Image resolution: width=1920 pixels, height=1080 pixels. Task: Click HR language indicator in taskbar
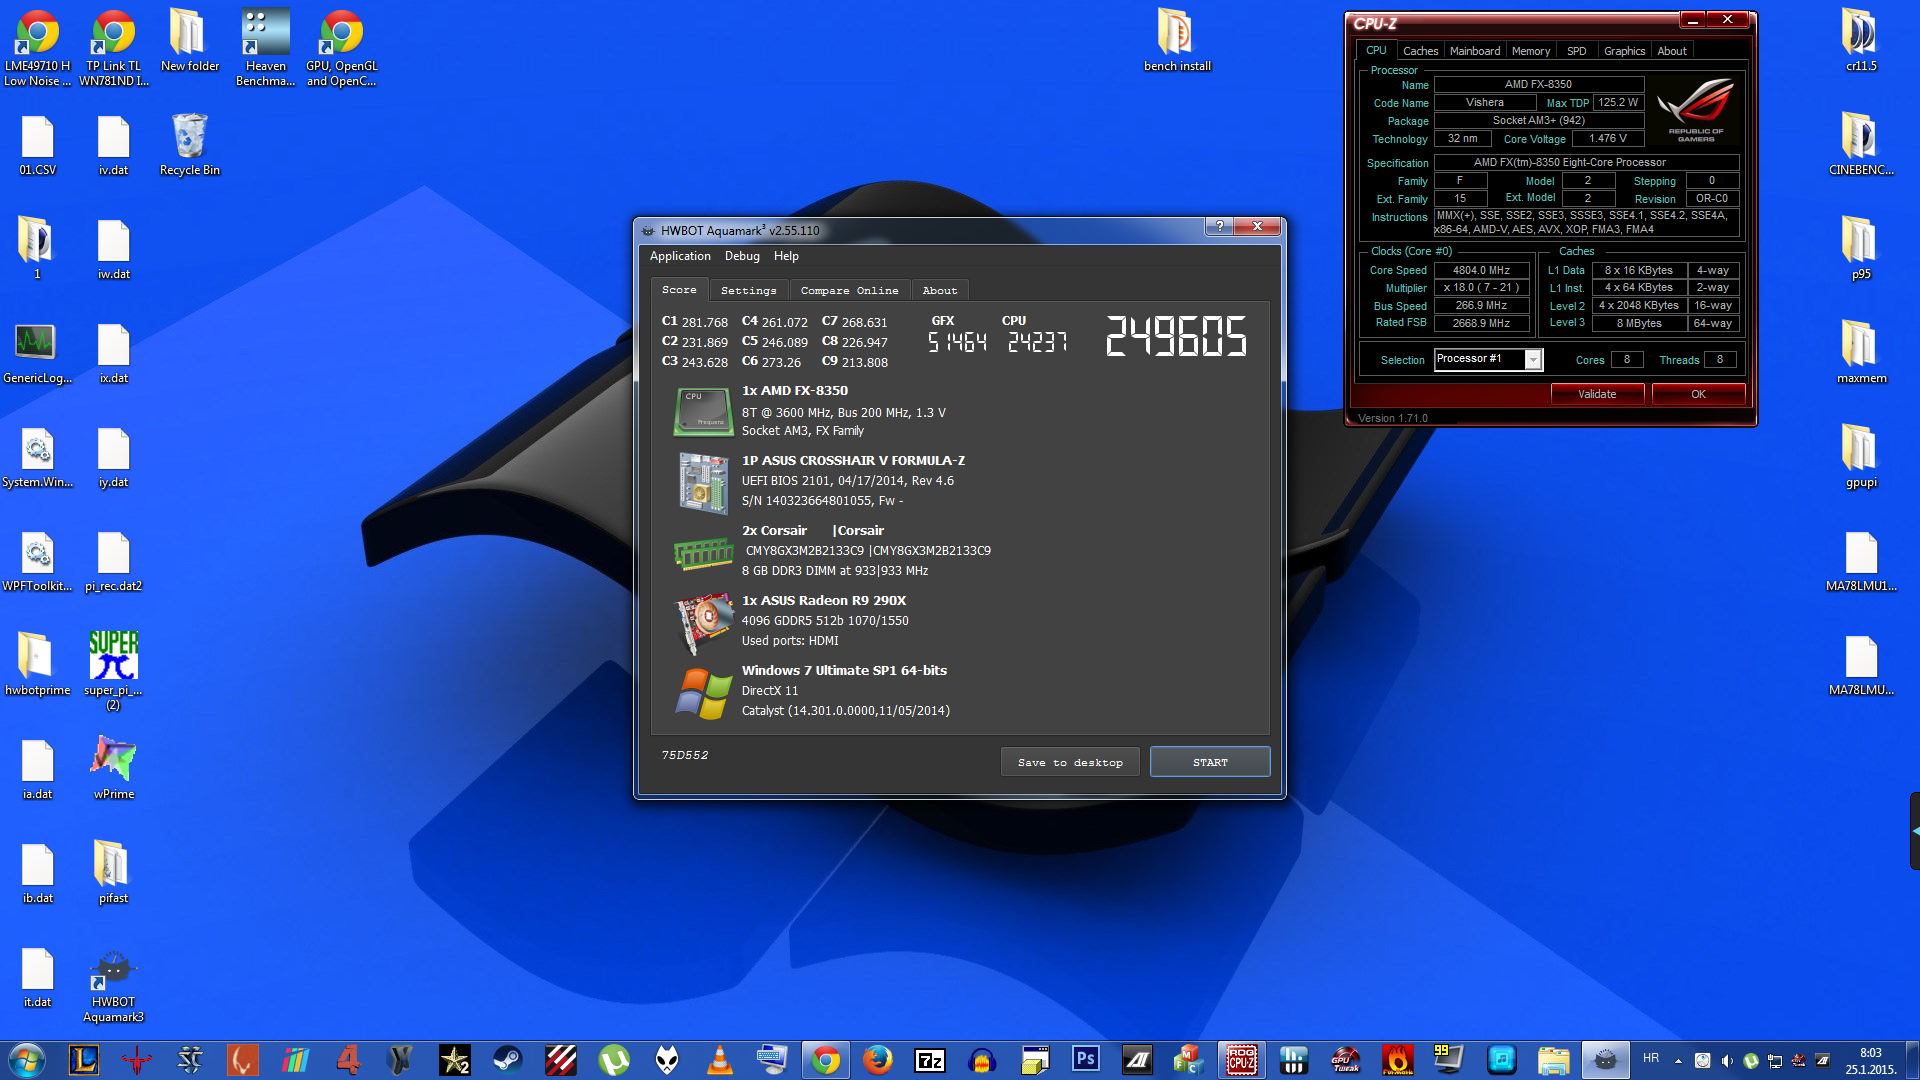click(1651, 1058)
